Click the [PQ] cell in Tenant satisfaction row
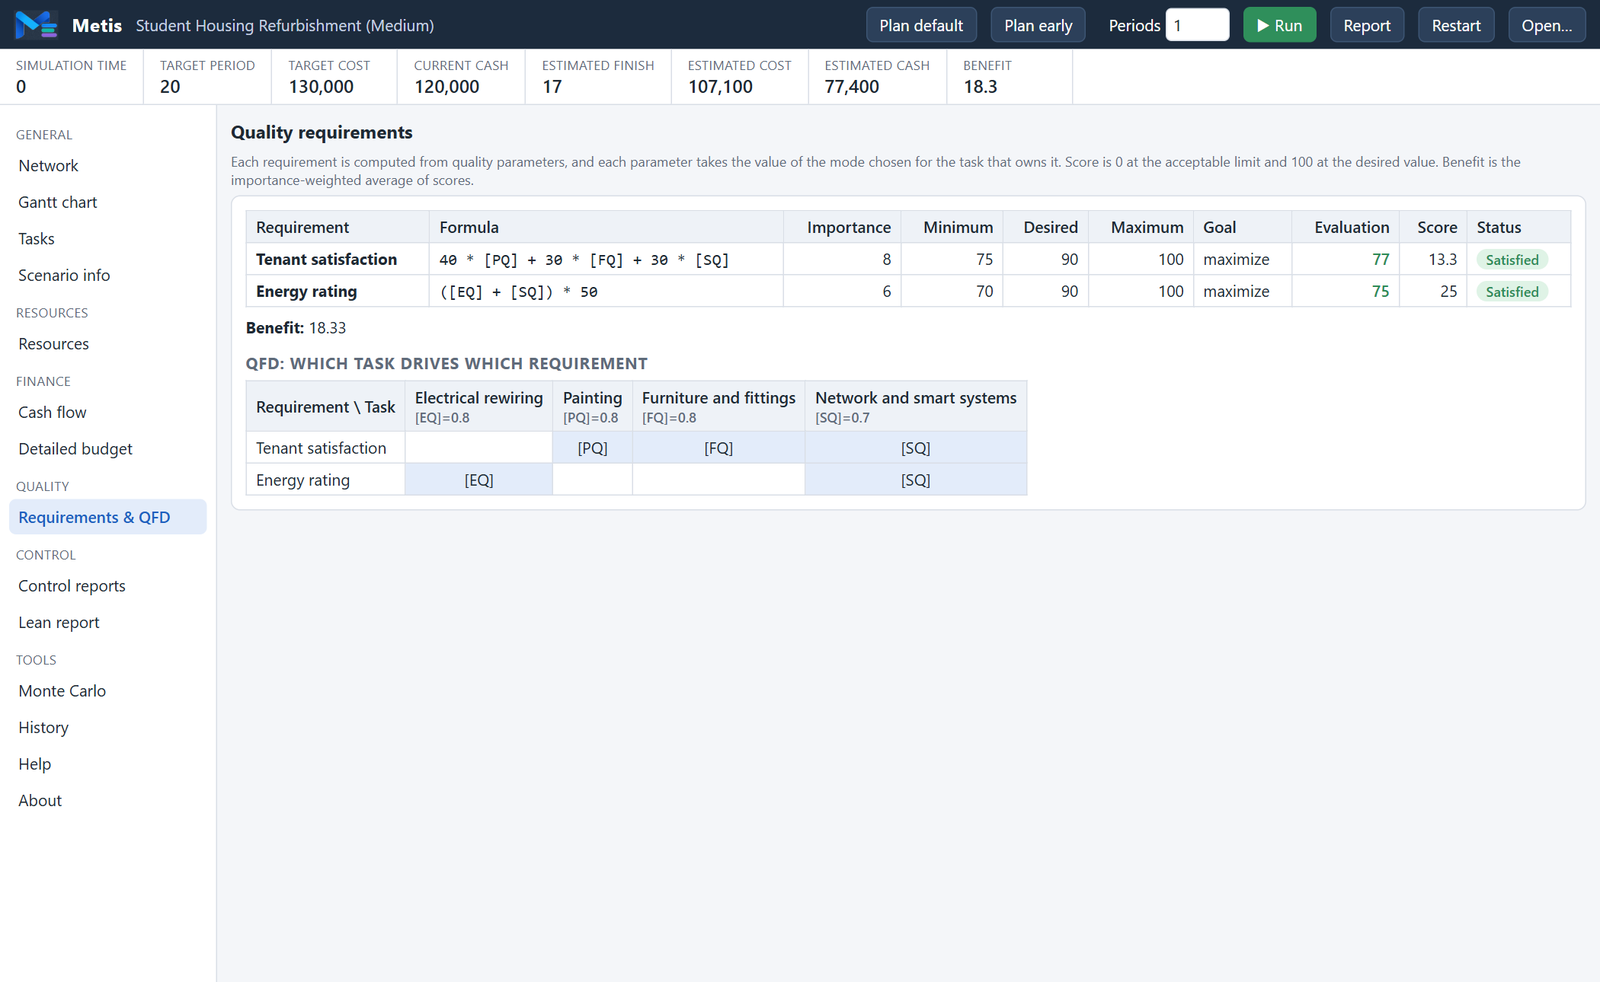The height and width of the screenshot is (982, 1600). tap(592, 448)
